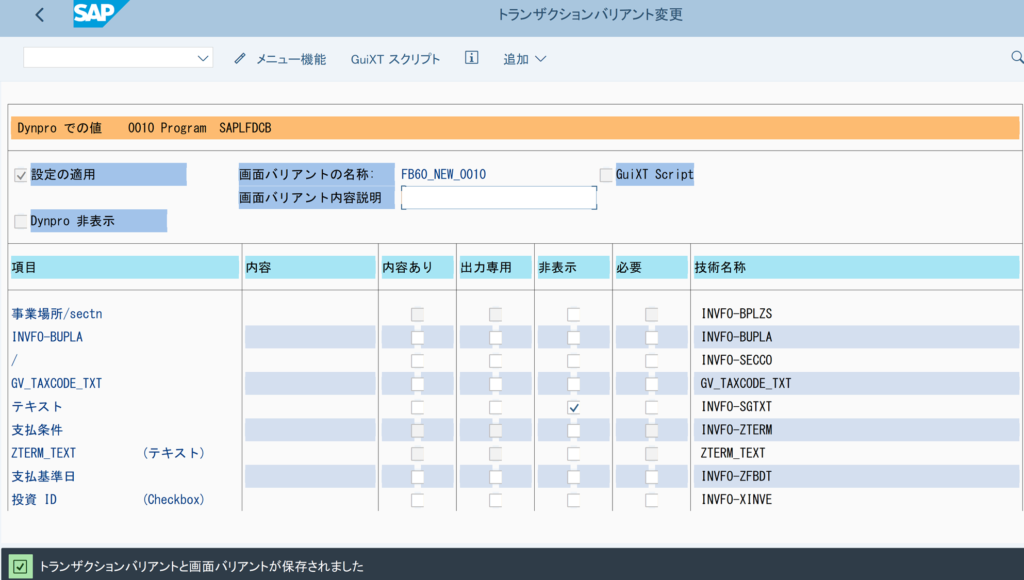Check 必要 for INVFO-ZFBDT row

click(x=651, y=477)
